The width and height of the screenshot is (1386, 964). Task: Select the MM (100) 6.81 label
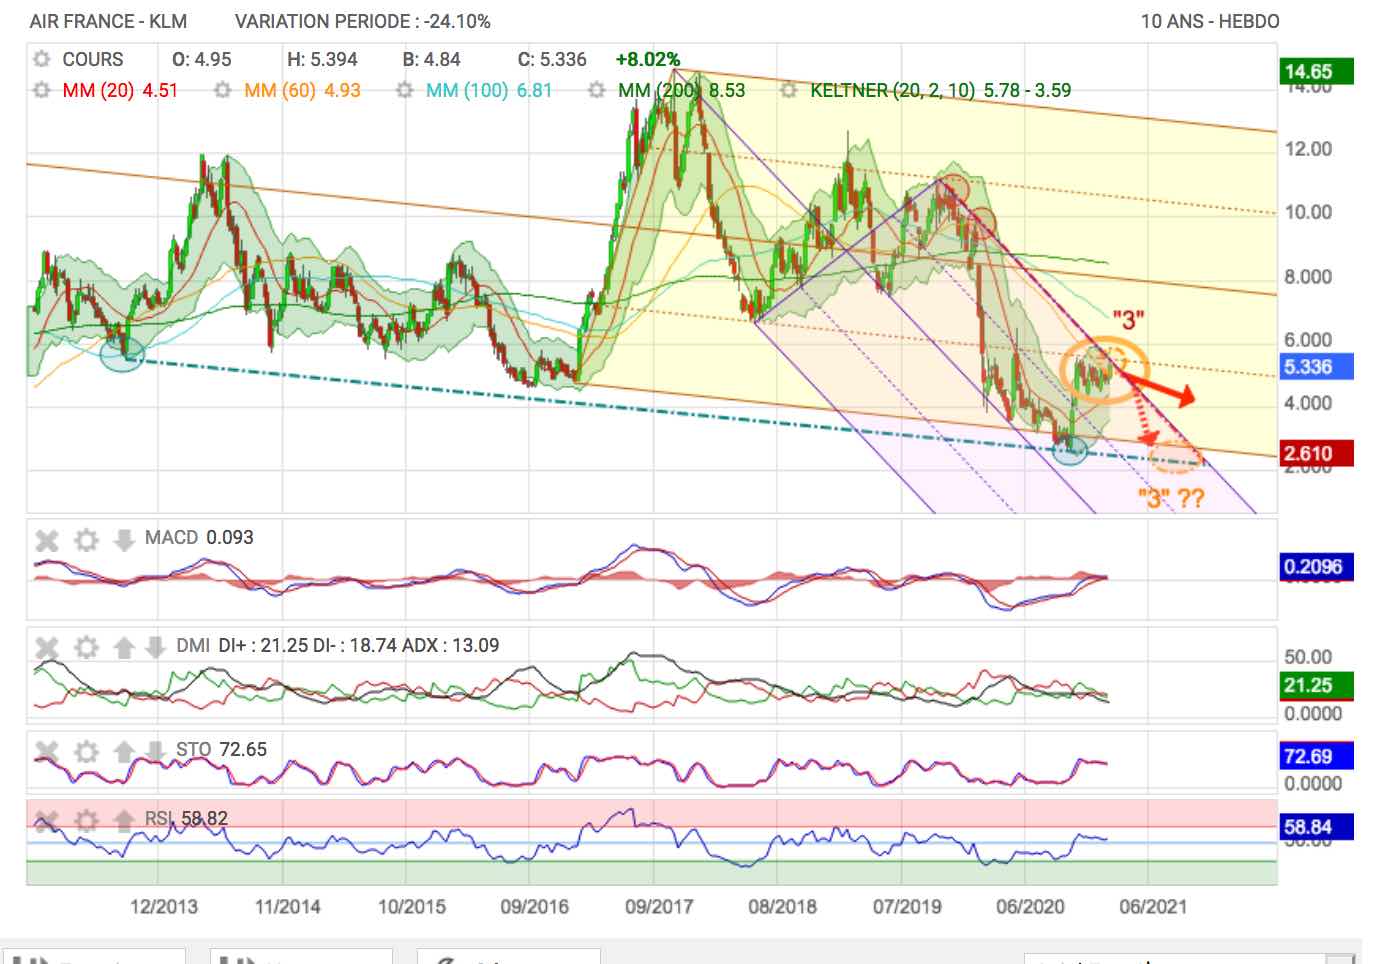489,90
